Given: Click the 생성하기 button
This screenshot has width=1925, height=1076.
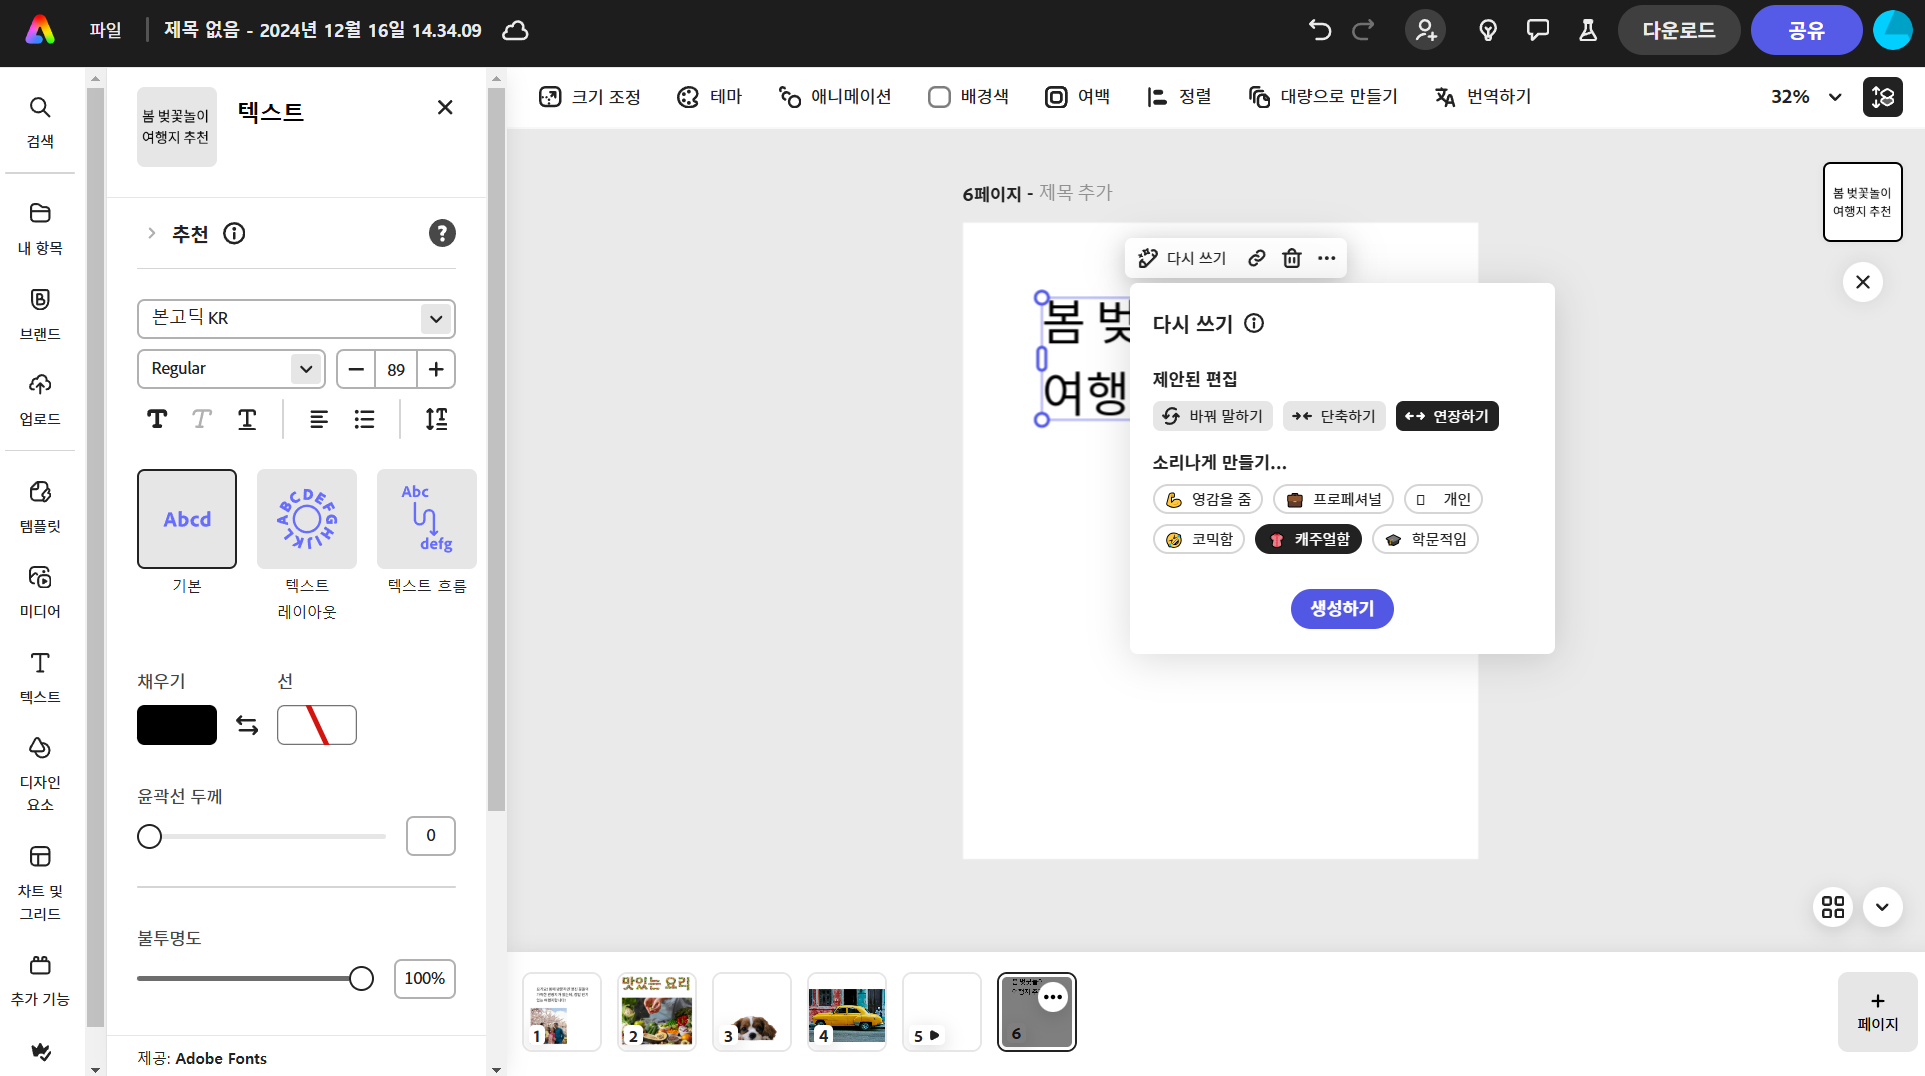Looking at the screenshot, I should tap(1342, 609).
